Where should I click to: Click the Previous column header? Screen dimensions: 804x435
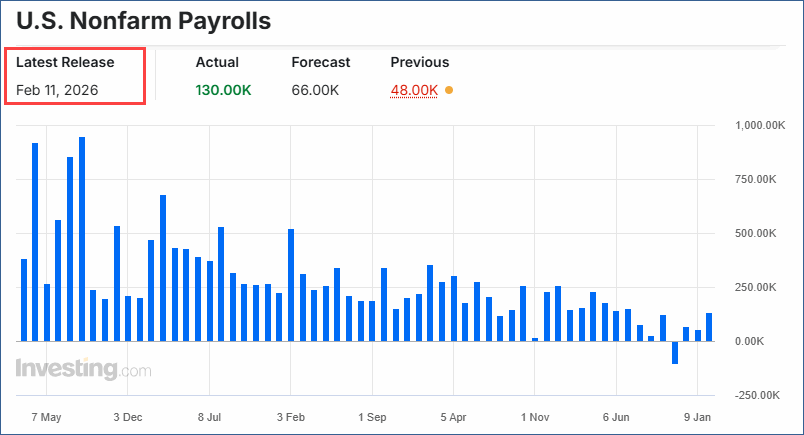coord(419,62)
